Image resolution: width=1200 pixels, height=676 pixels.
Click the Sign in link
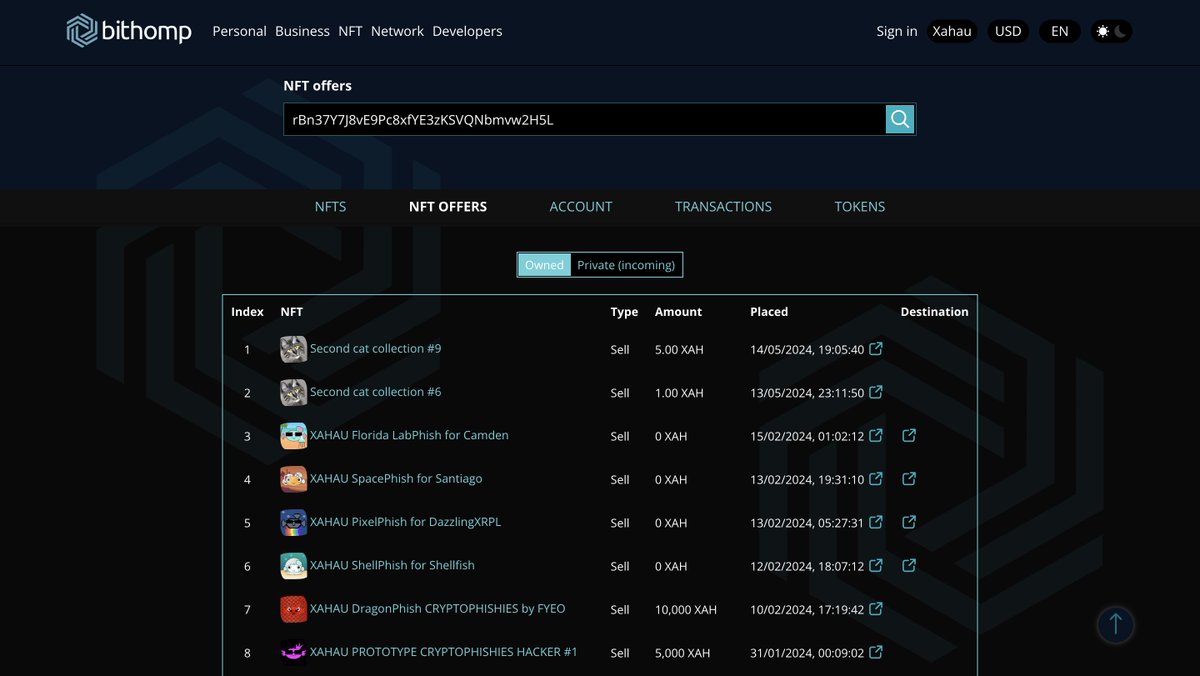[897, 31]
